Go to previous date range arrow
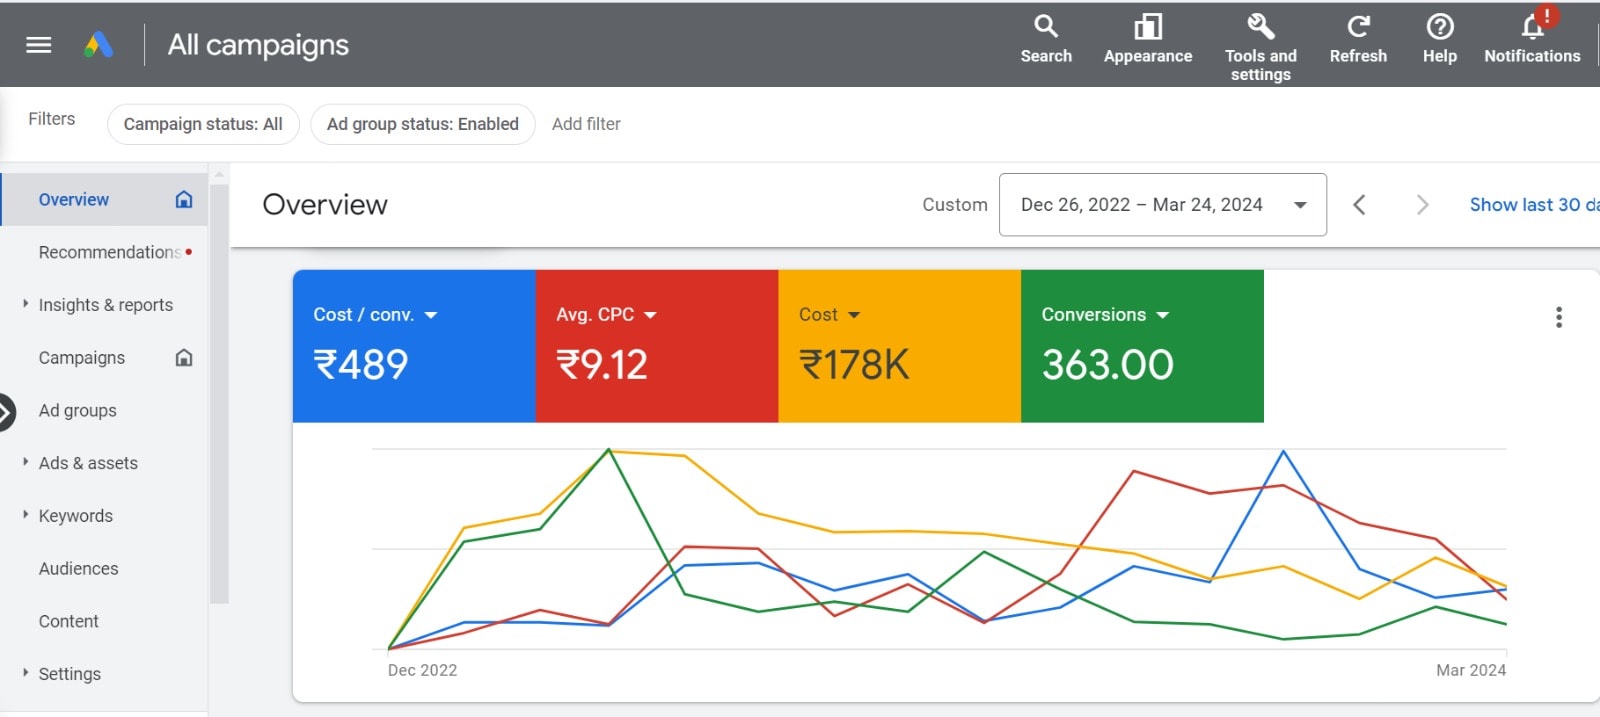The image size is (1600, 717). coord(1359,205)
